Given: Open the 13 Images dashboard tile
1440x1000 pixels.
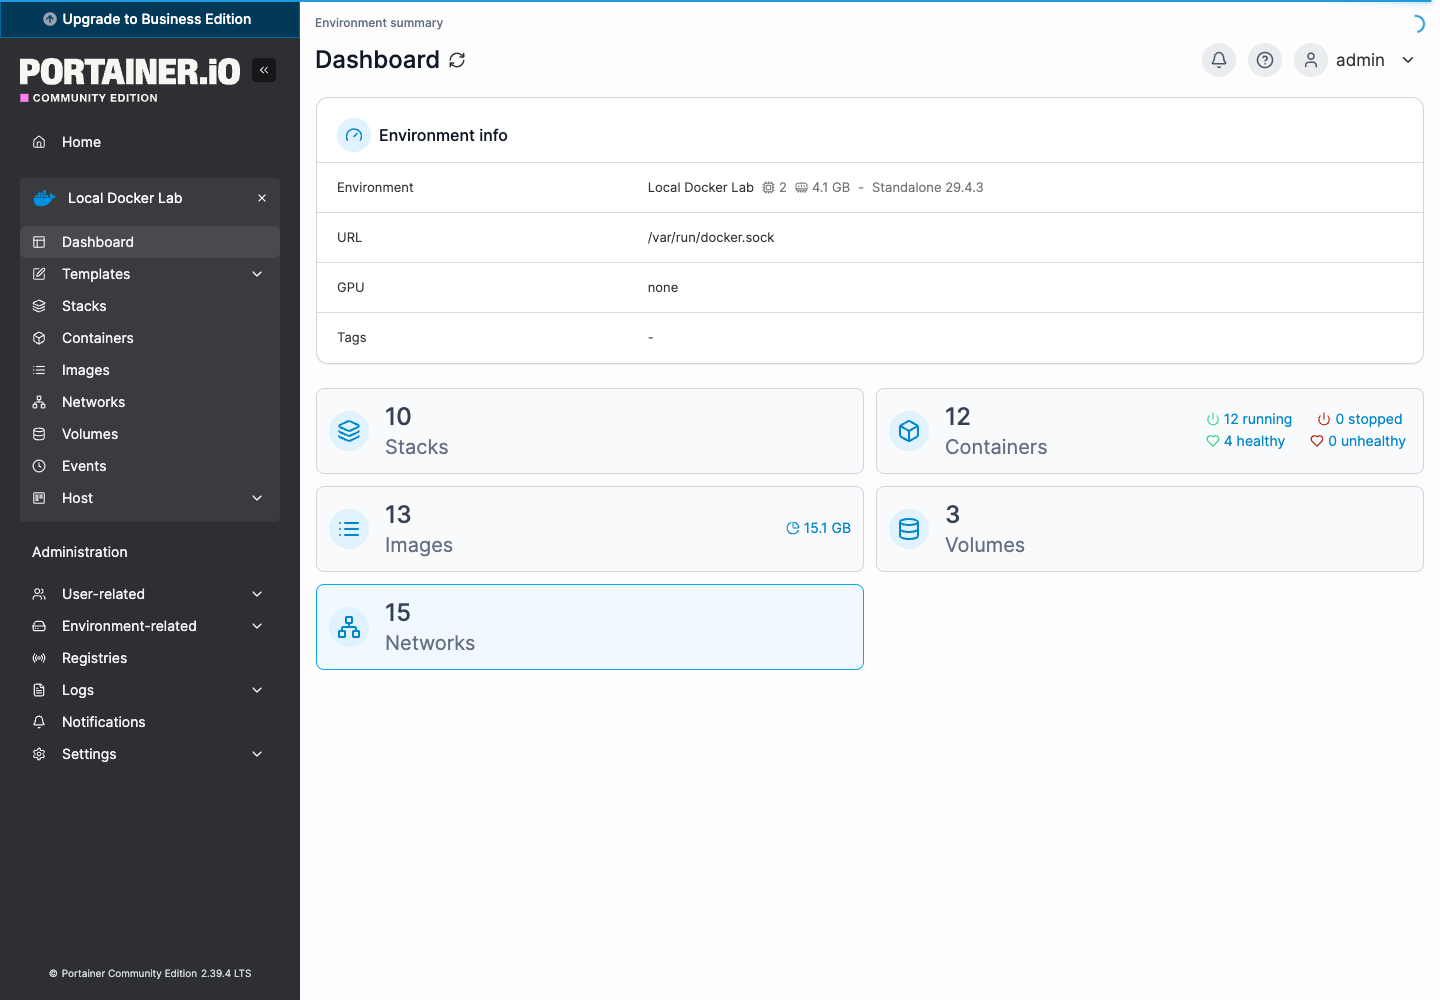Looking at the screenshot, I should coord(590,529).
